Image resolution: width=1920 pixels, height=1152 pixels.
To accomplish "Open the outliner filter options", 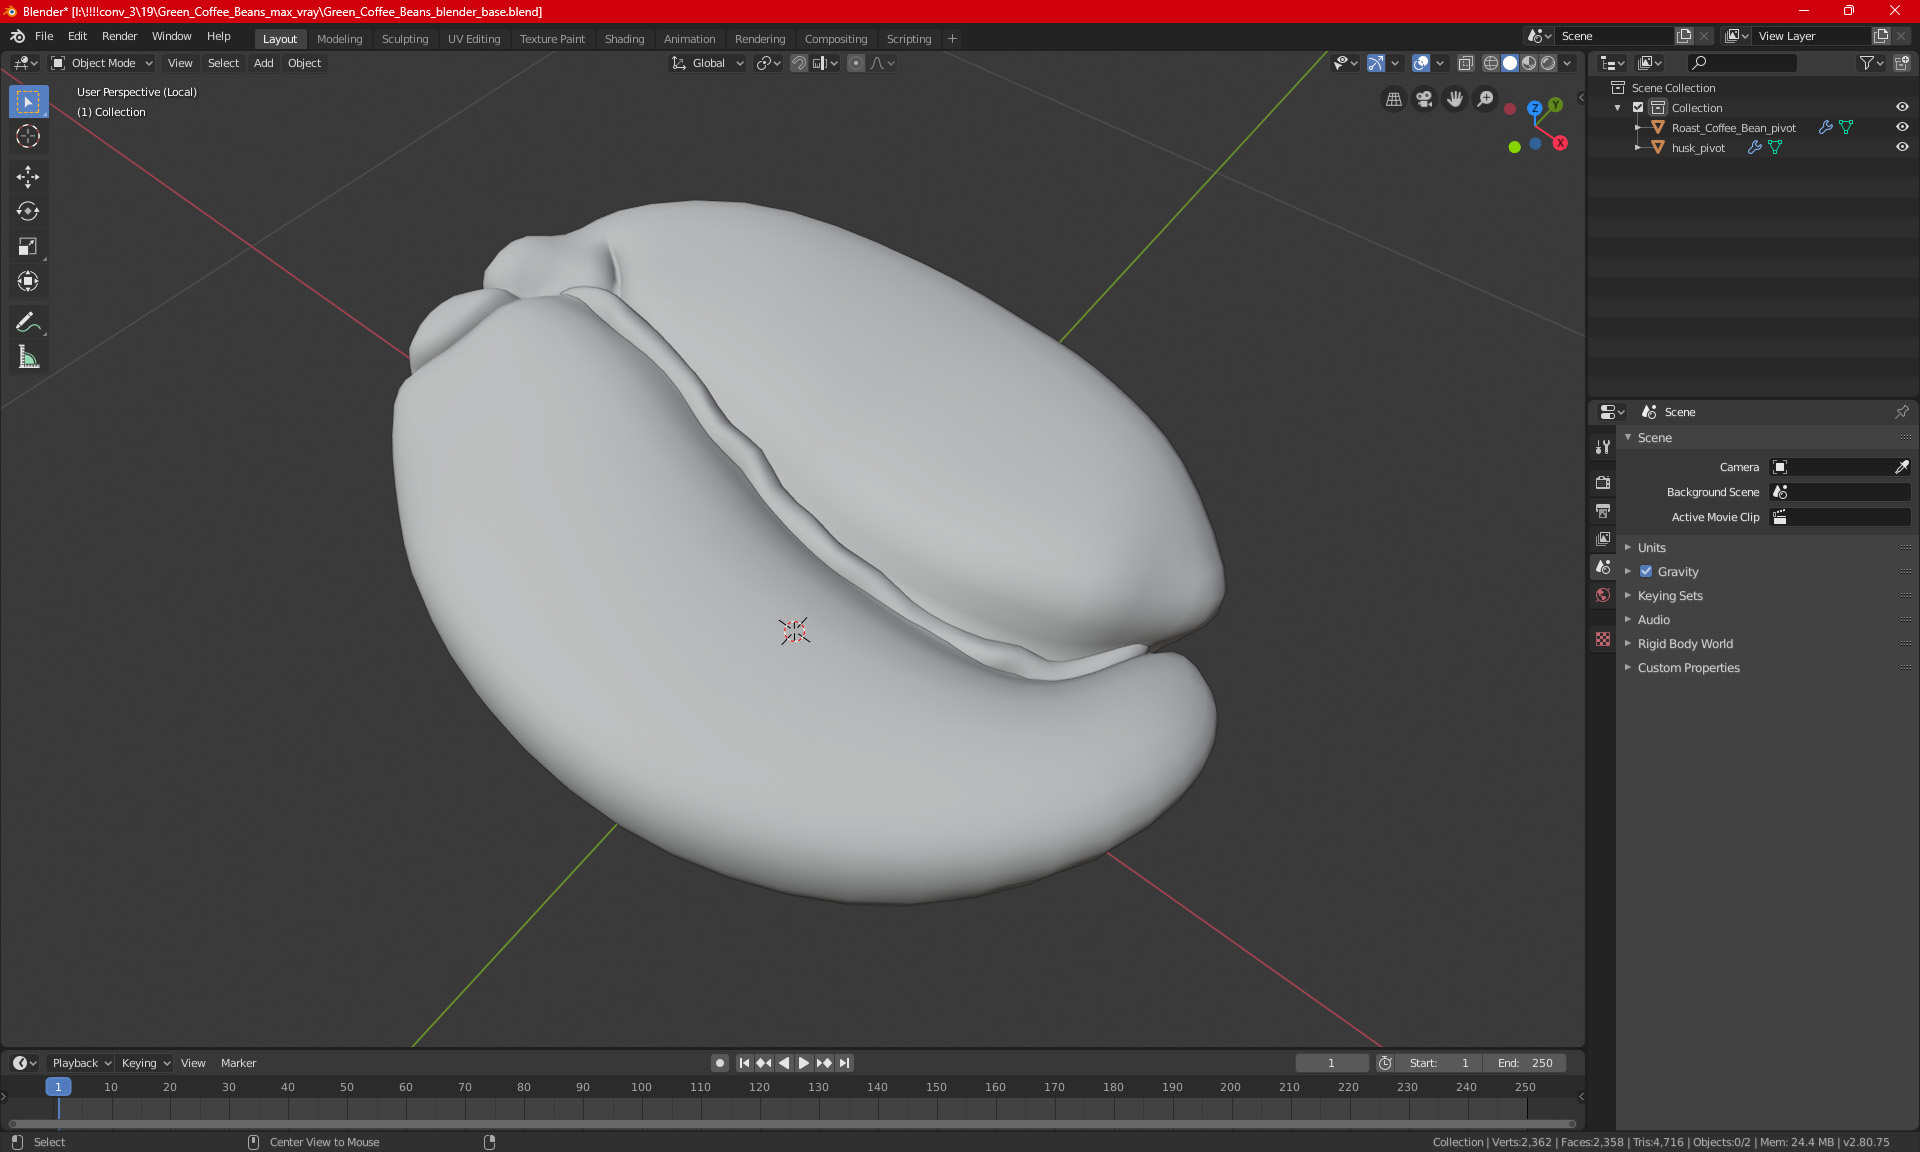I will point(1871,63).
